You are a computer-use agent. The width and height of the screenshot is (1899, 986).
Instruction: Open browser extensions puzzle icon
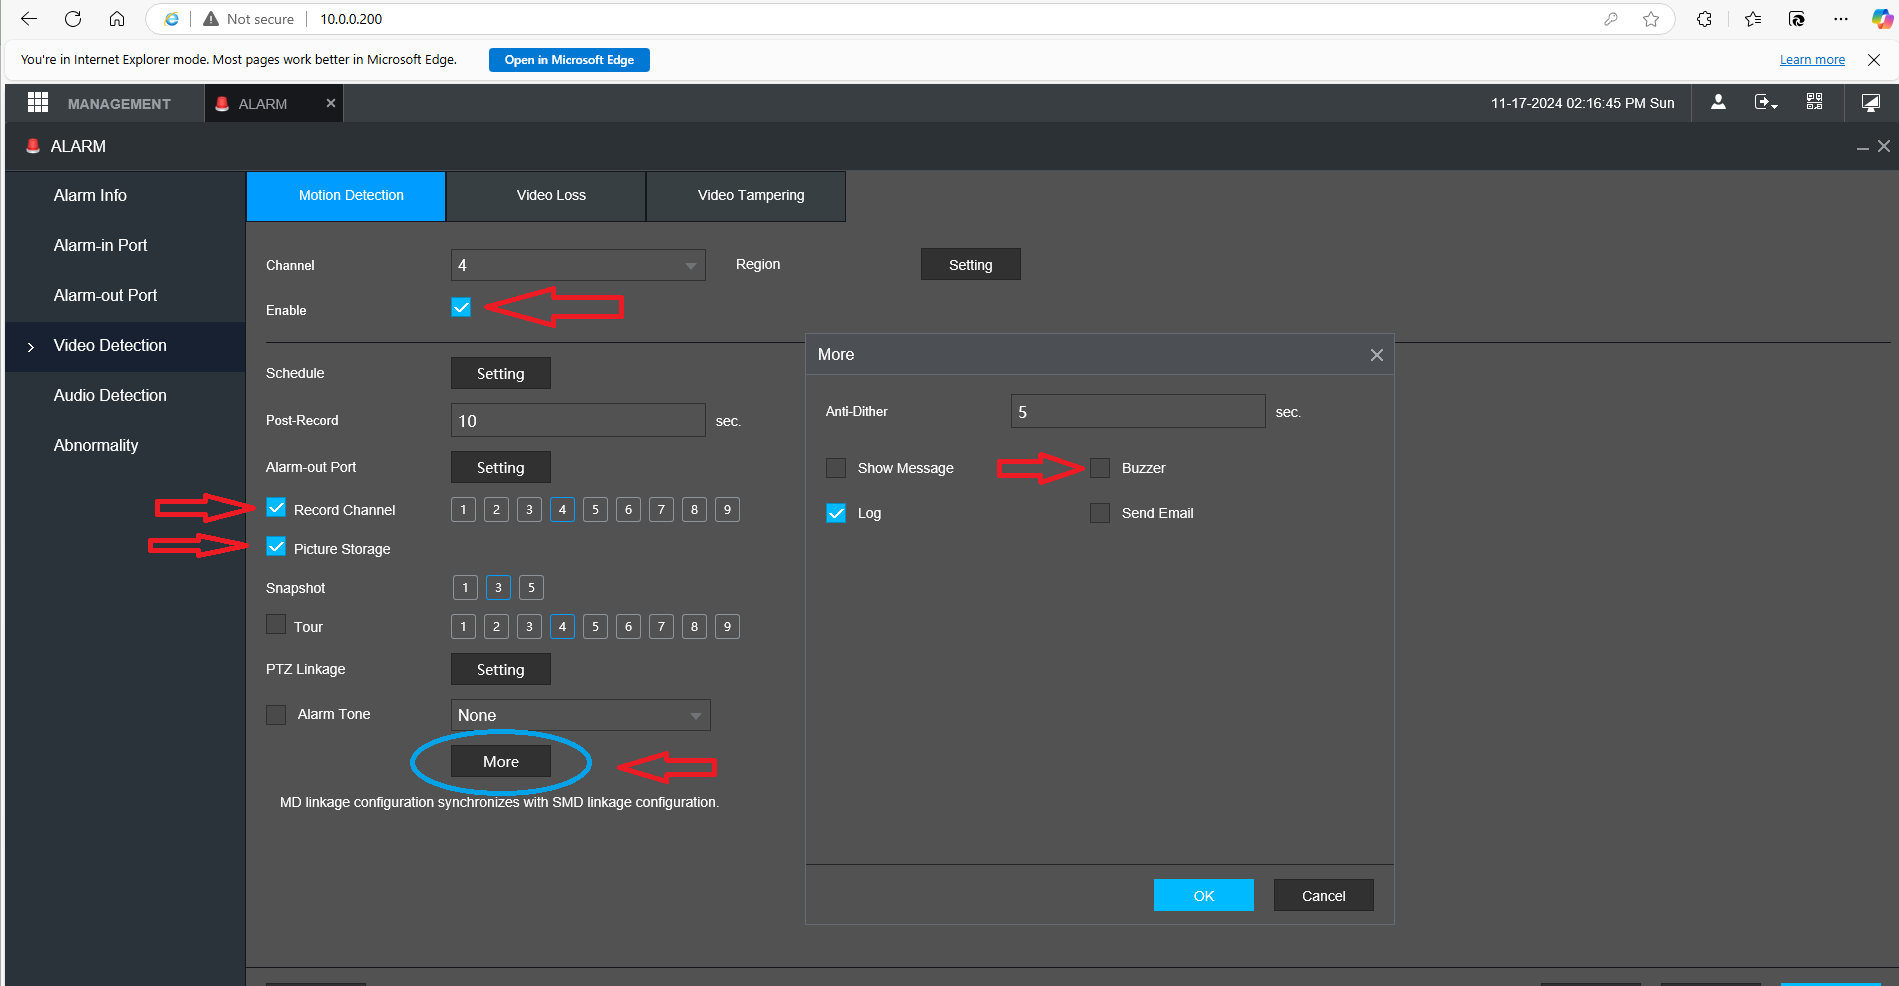[1705, 19]
